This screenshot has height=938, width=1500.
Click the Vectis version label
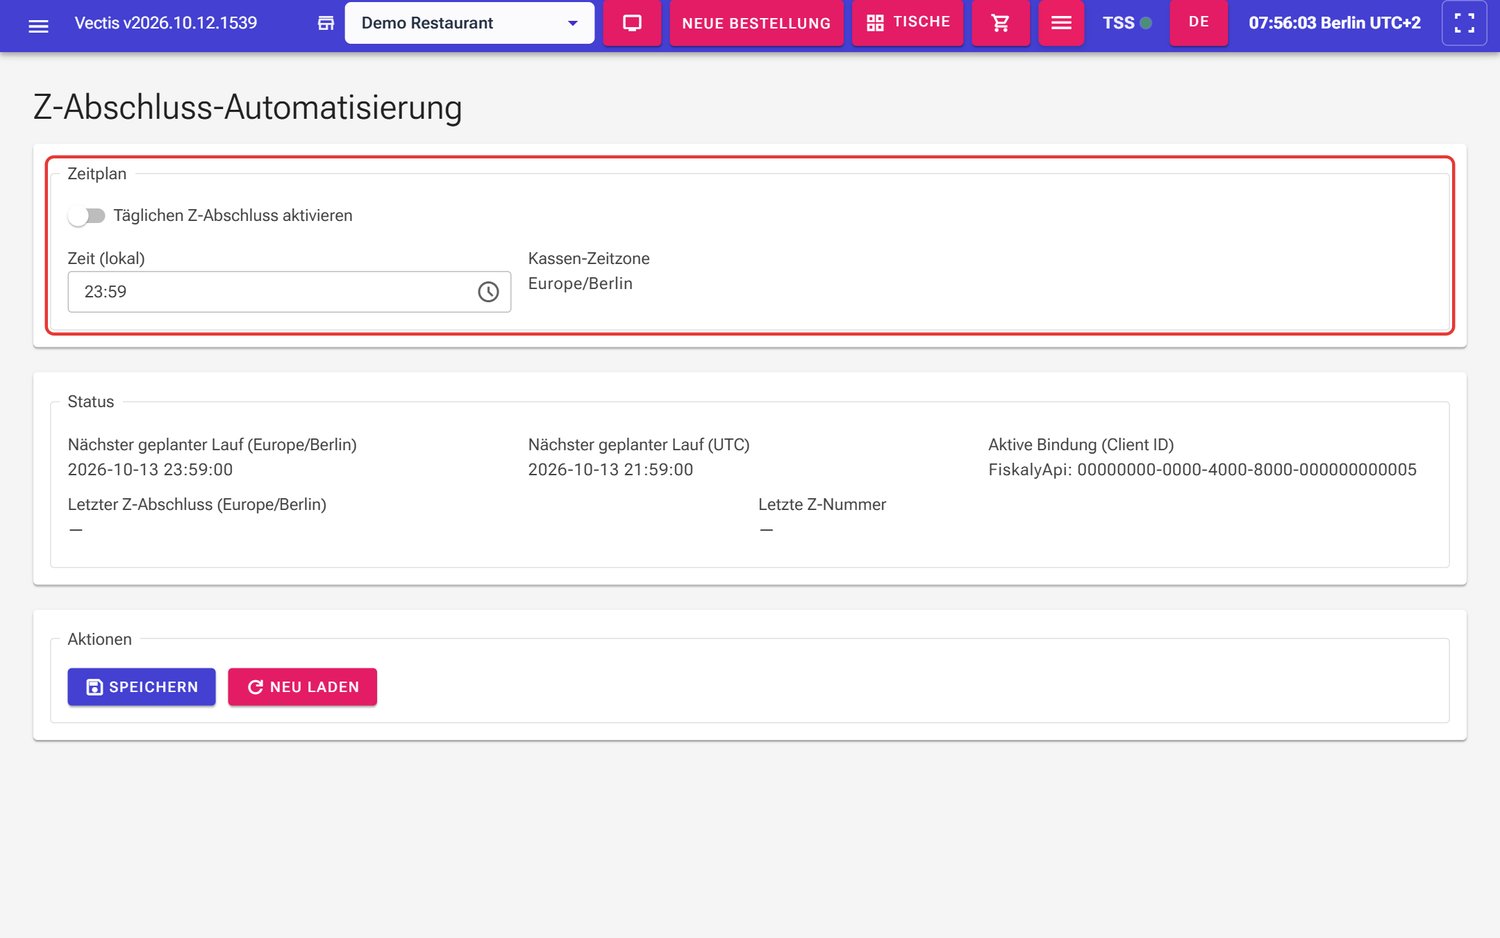click(166, 23)
